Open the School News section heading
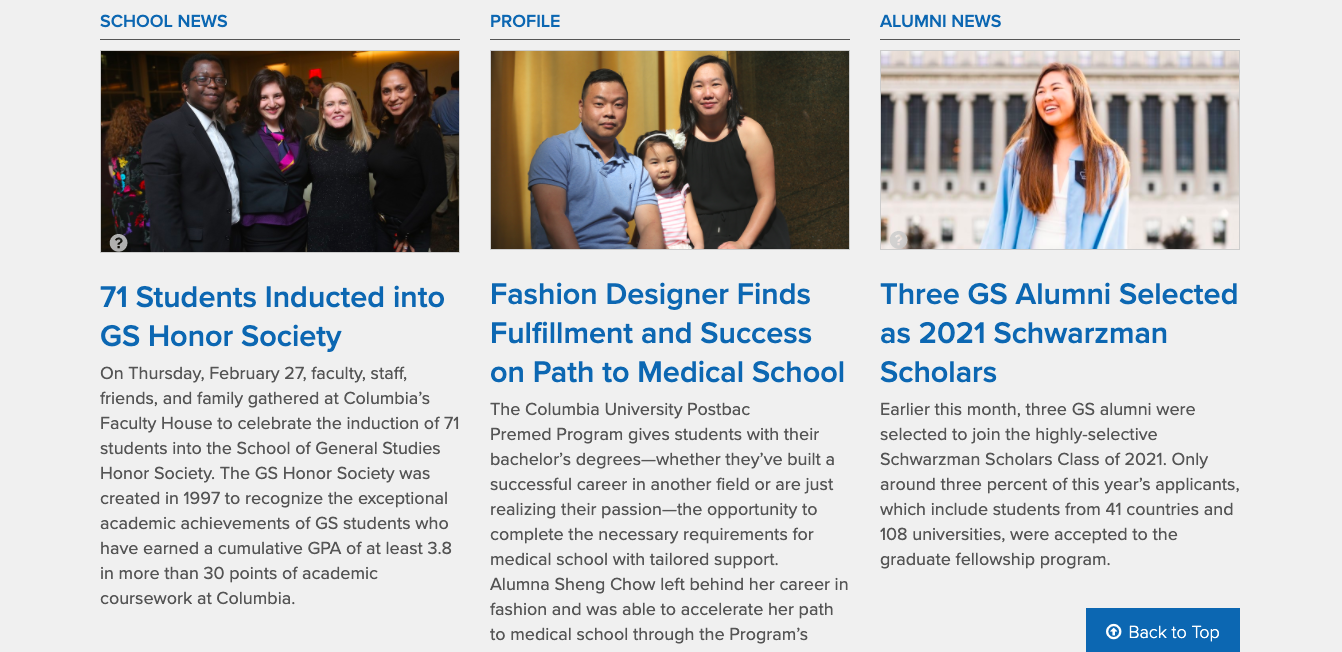Viewport: 1342px width, 652px height. pos(164,21)
